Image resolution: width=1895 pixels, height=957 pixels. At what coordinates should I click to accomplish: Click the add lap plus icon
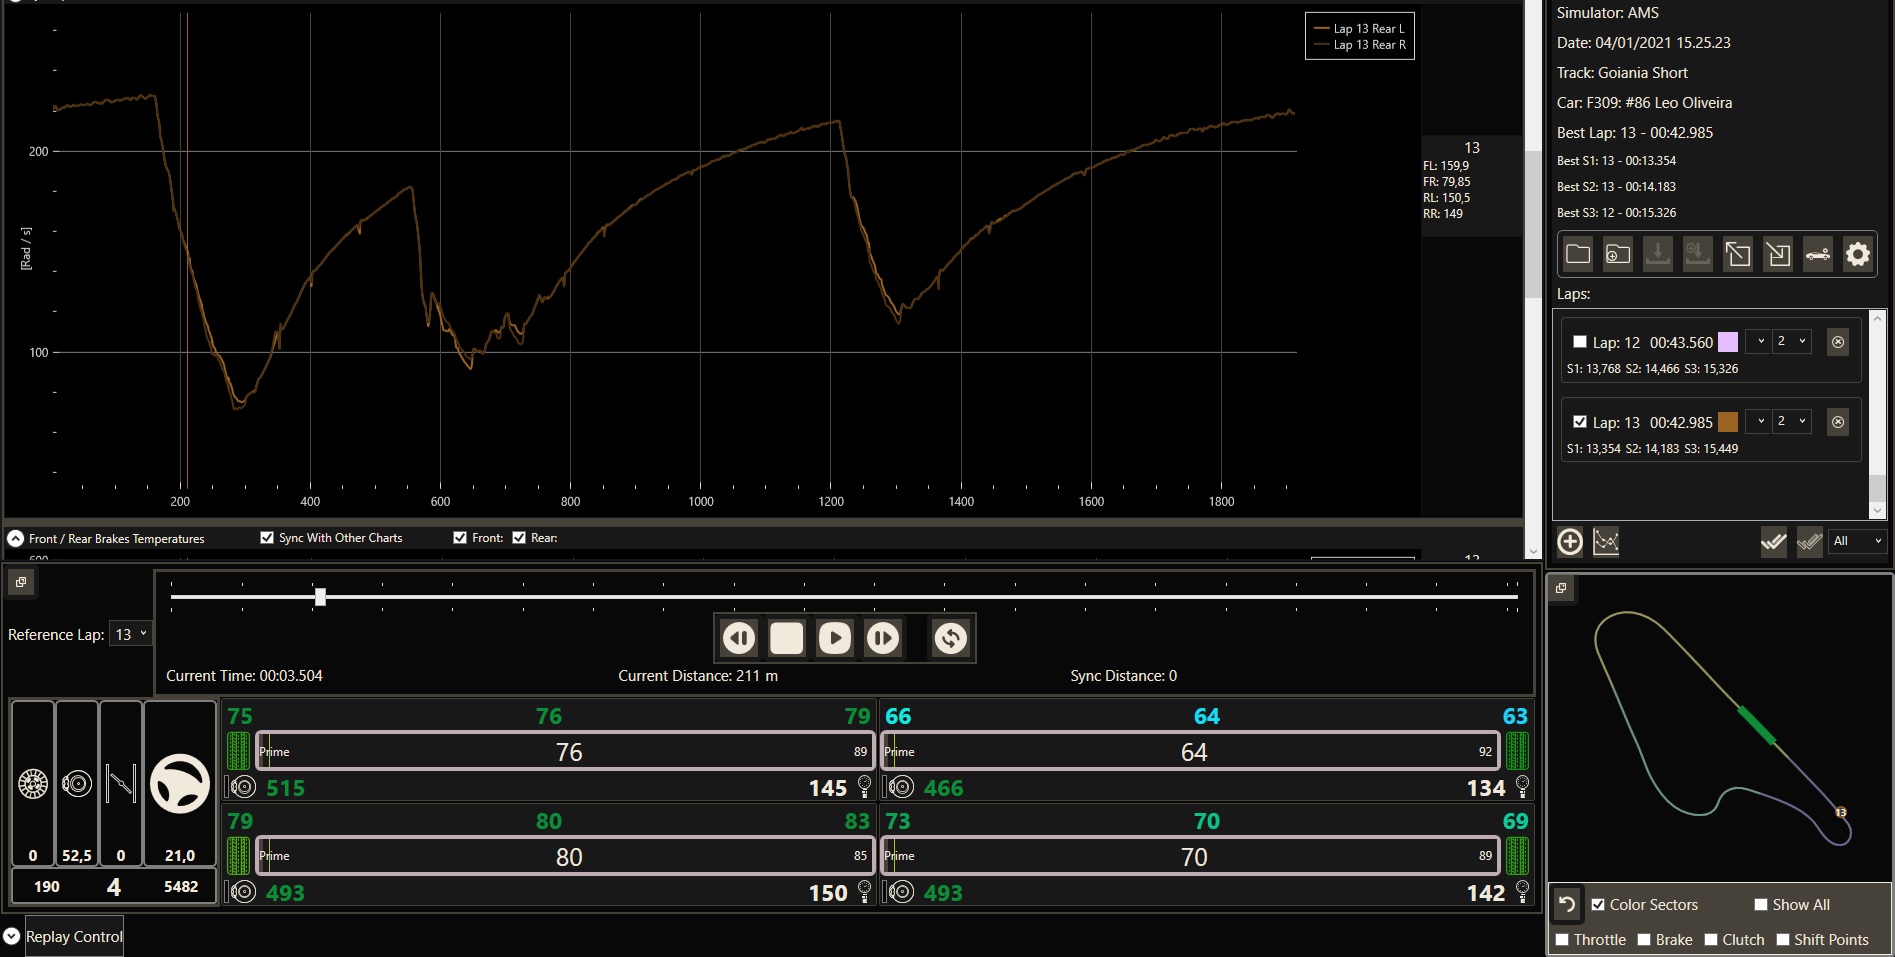[x=1570, y=541]
